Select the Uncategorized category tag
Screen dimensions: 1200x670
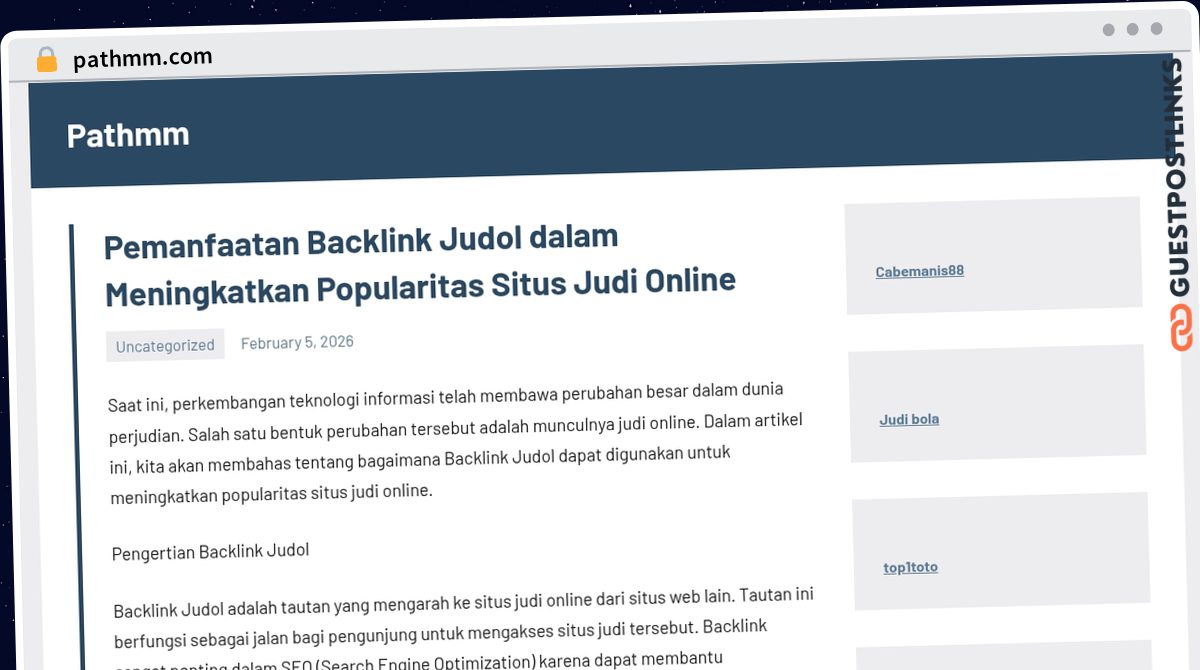[165, 346]
